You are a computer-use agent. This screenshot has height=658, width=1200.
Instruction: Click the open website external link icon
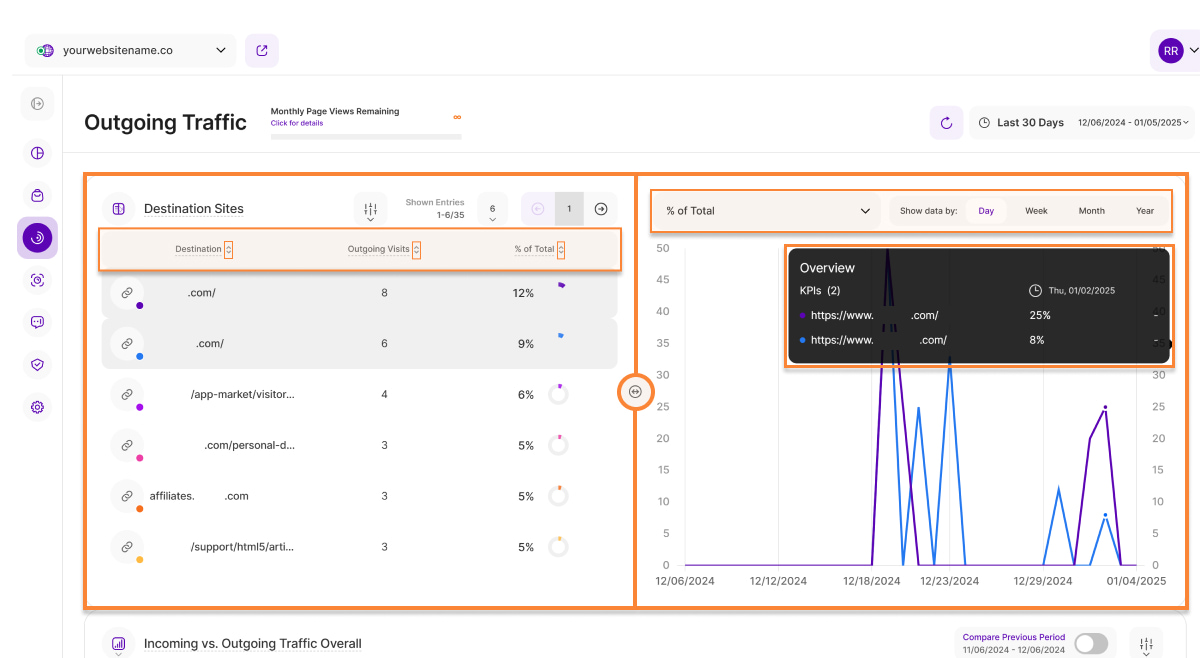[x=262, y=50]
